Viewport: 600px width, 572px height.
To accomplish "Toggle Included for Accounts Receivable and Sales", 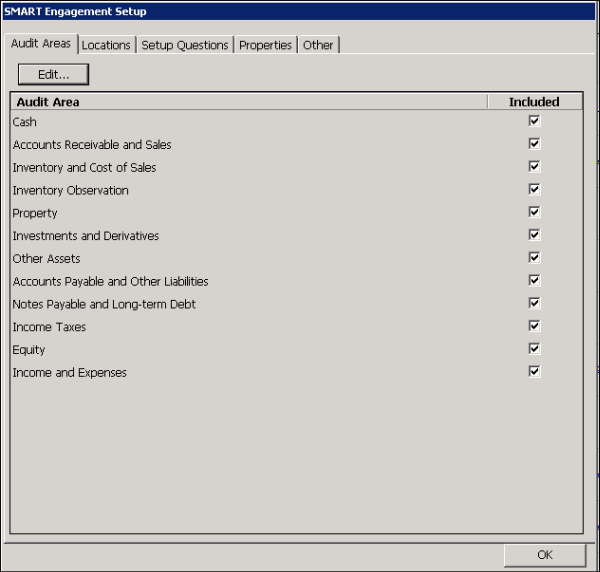I will (x=534, y=144).
